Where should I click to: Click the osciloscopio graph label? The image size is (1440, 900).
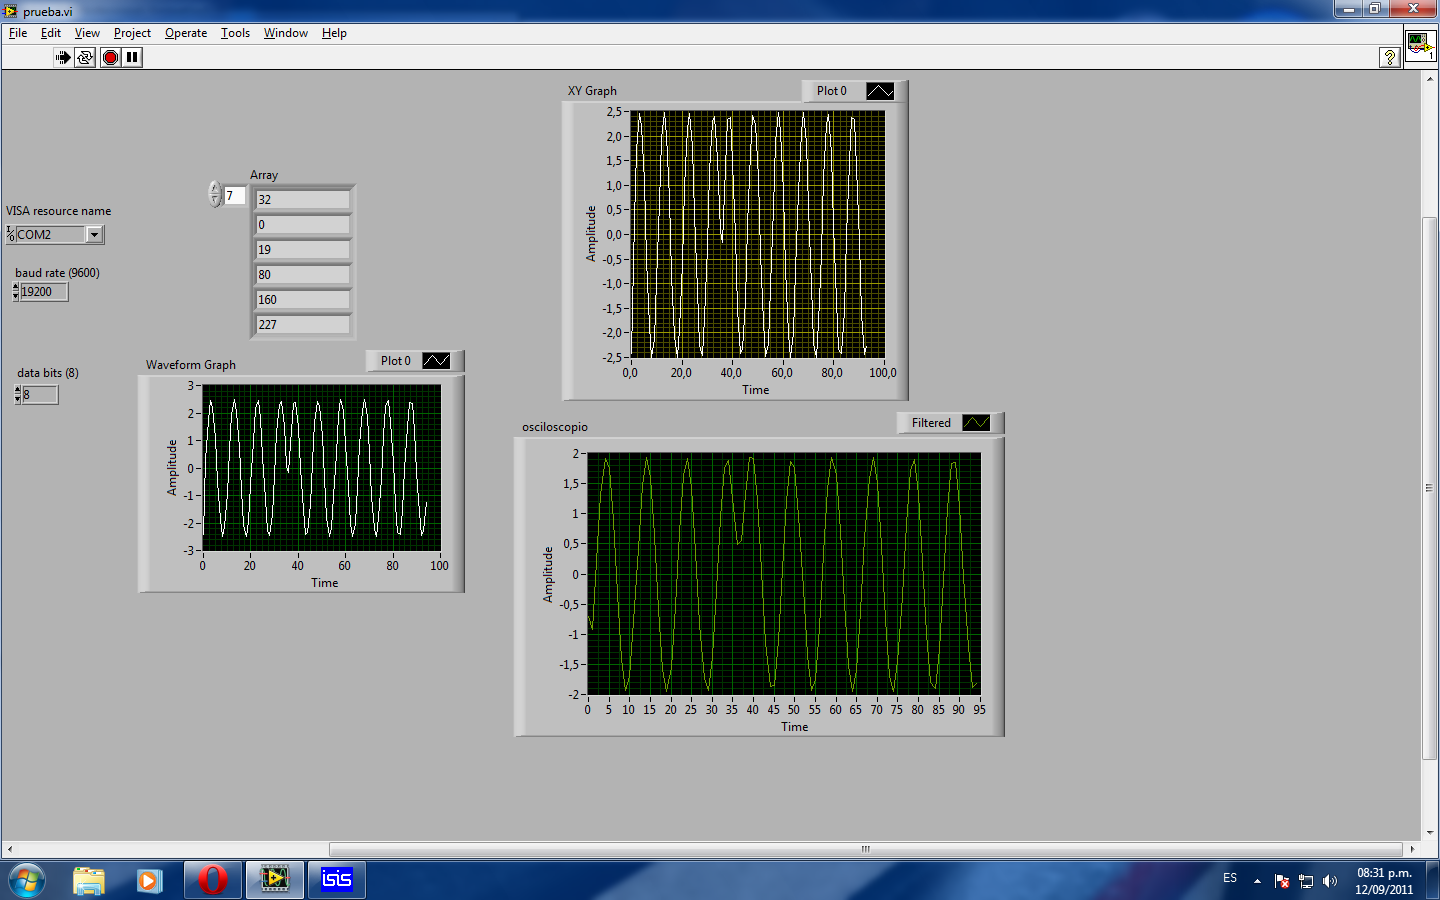pos(555,427)
